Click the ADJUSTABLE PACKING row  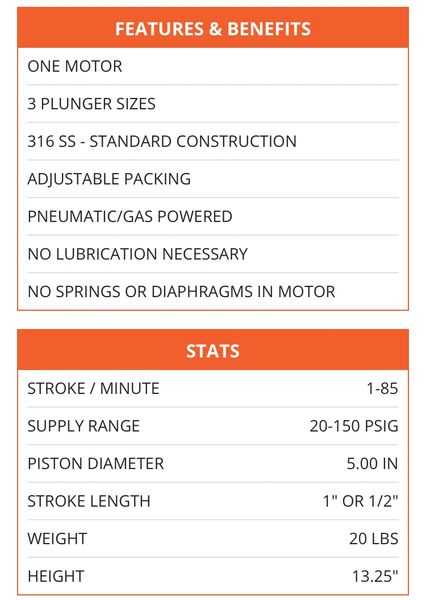(213, 179)
